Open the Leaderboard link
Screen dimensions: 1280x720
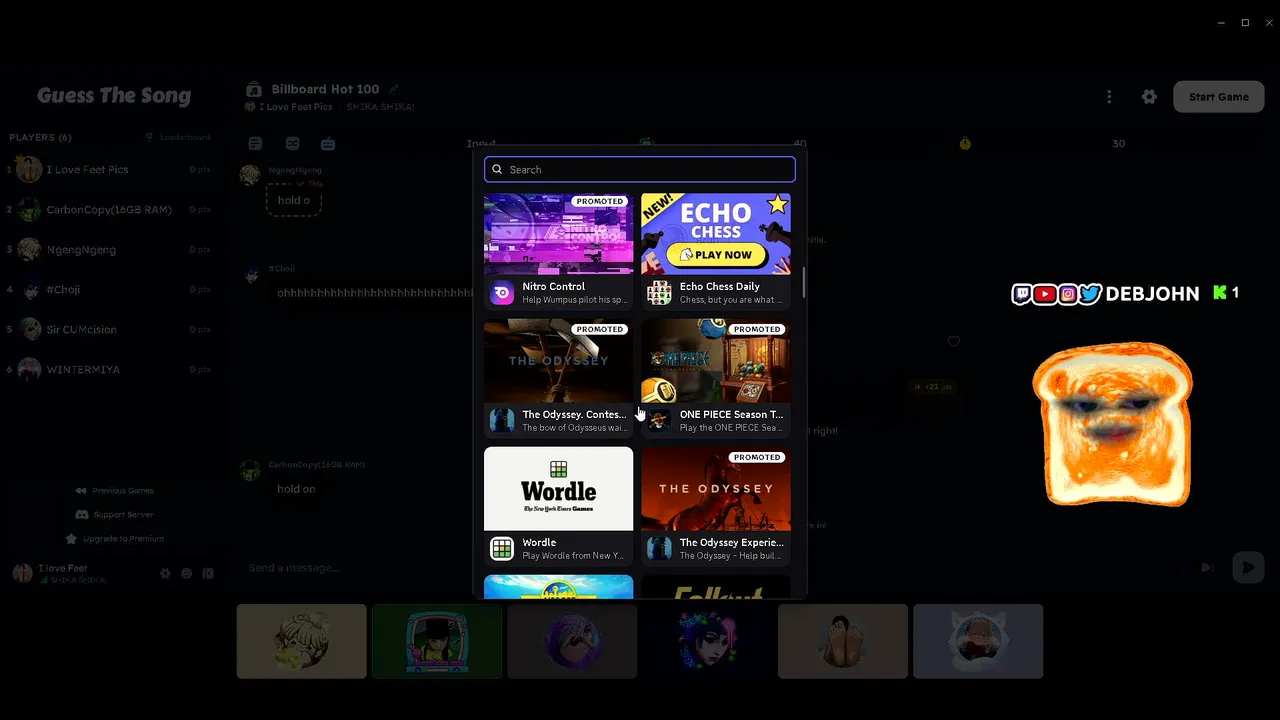tap(178, 137)
